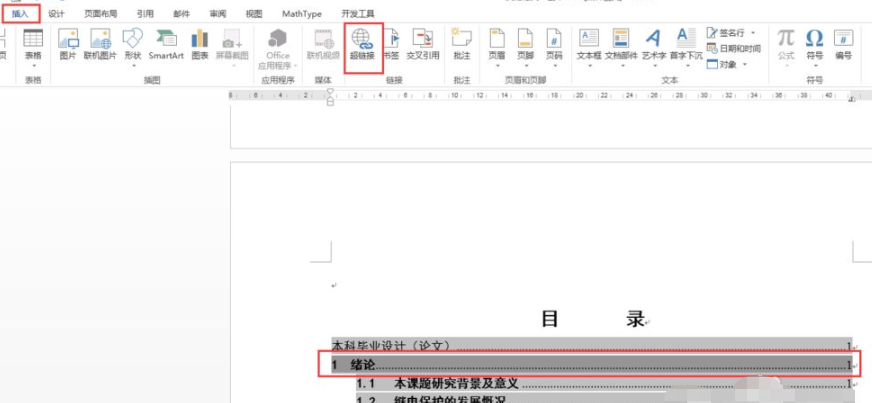Expand the dropdown arrow under 首字下沉
Image resolution: width=872 pixels, height=403 pixels.
[686, 66]
